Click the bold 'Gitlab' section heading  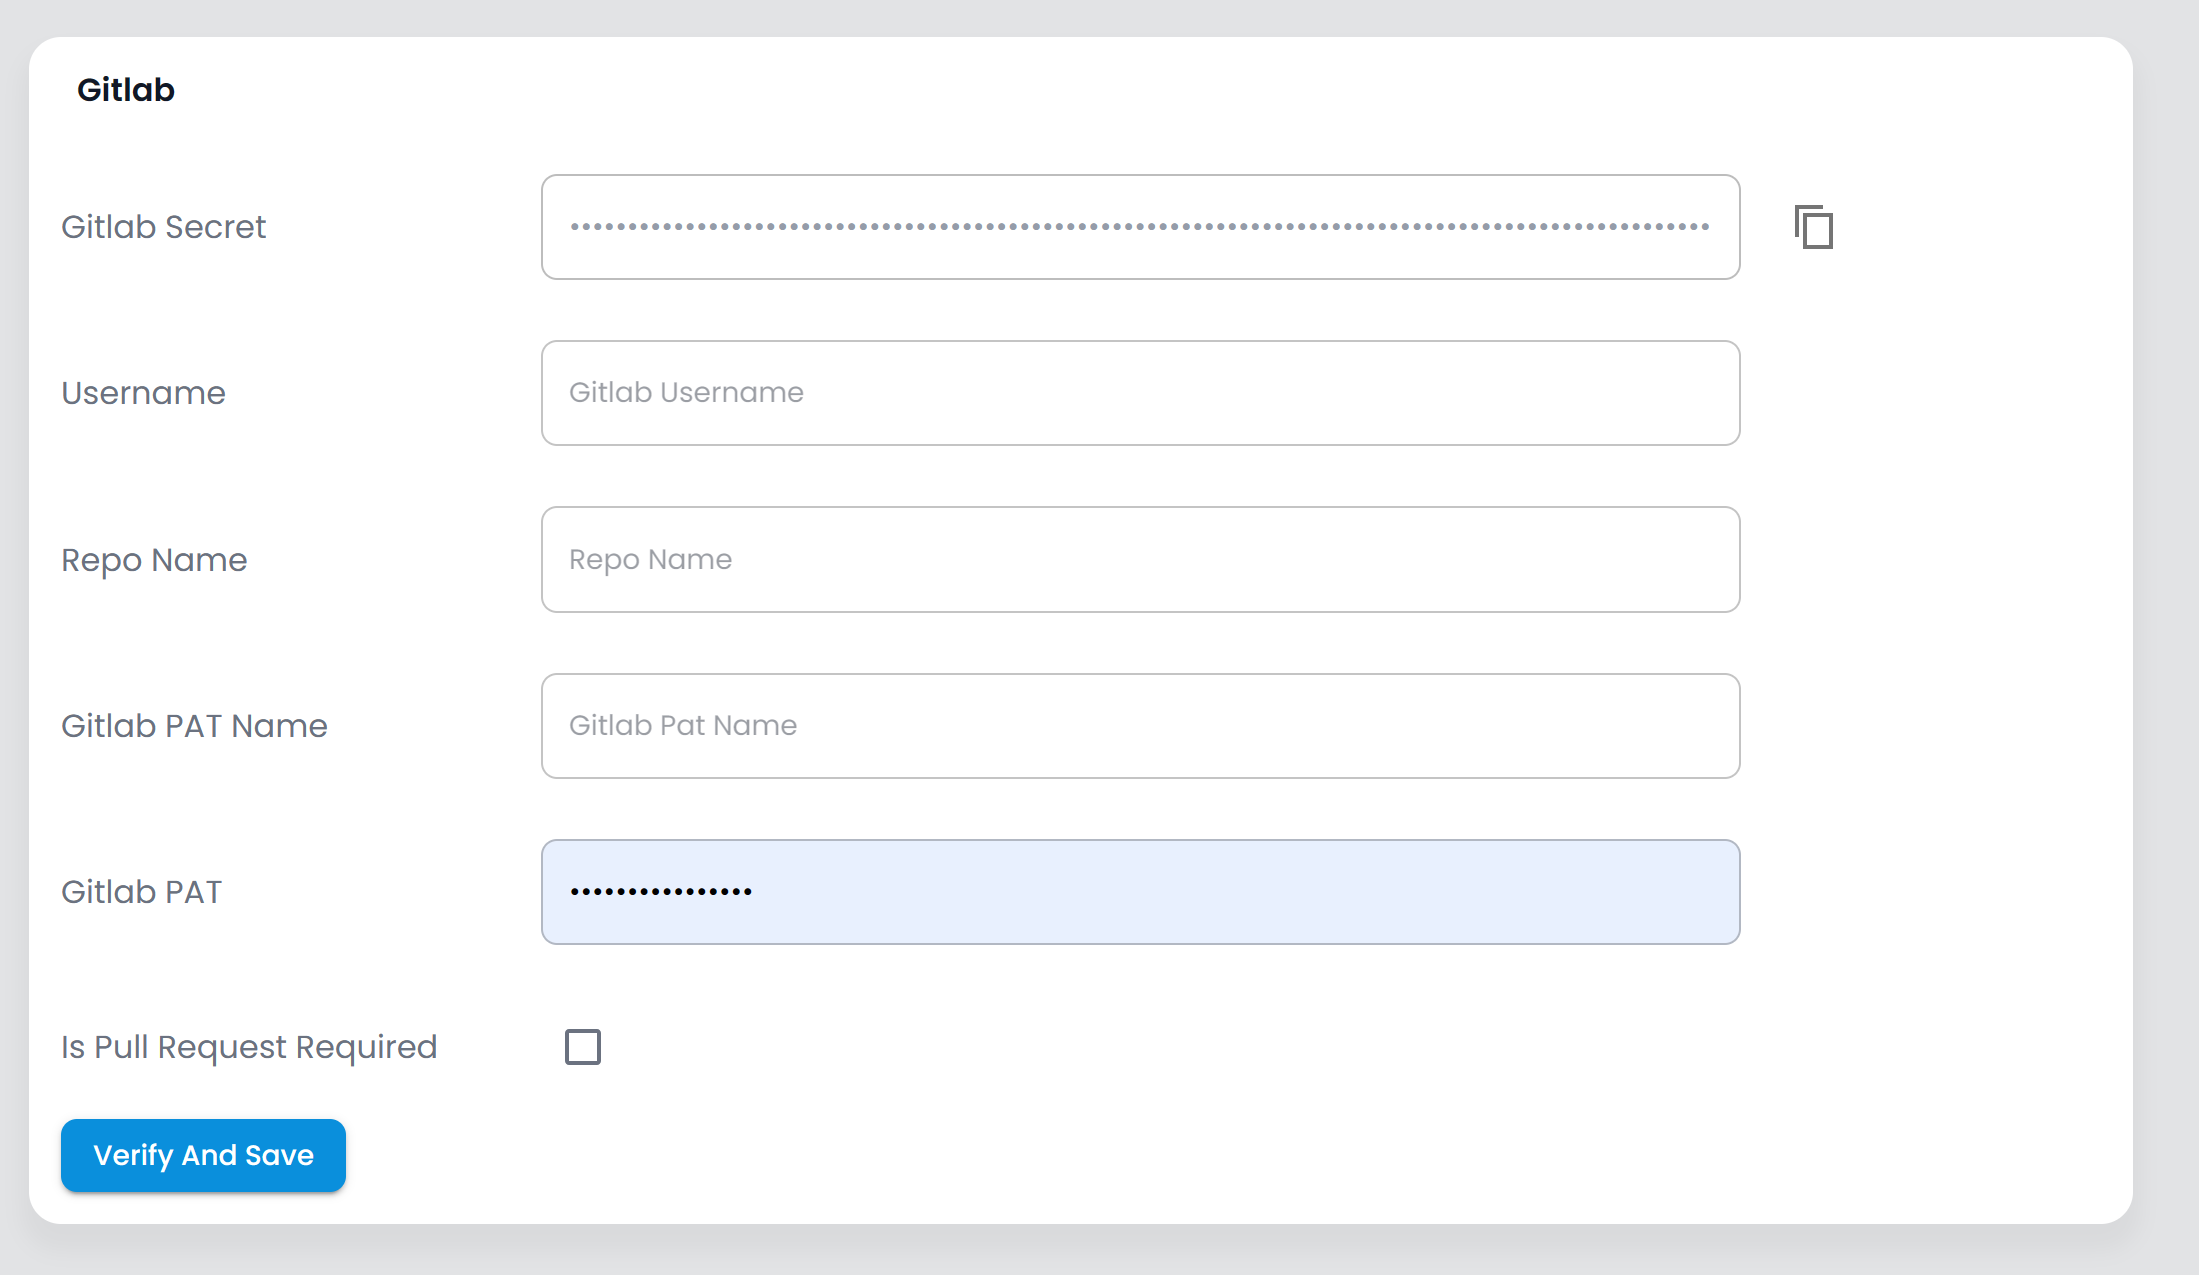[x=126, y=90]
